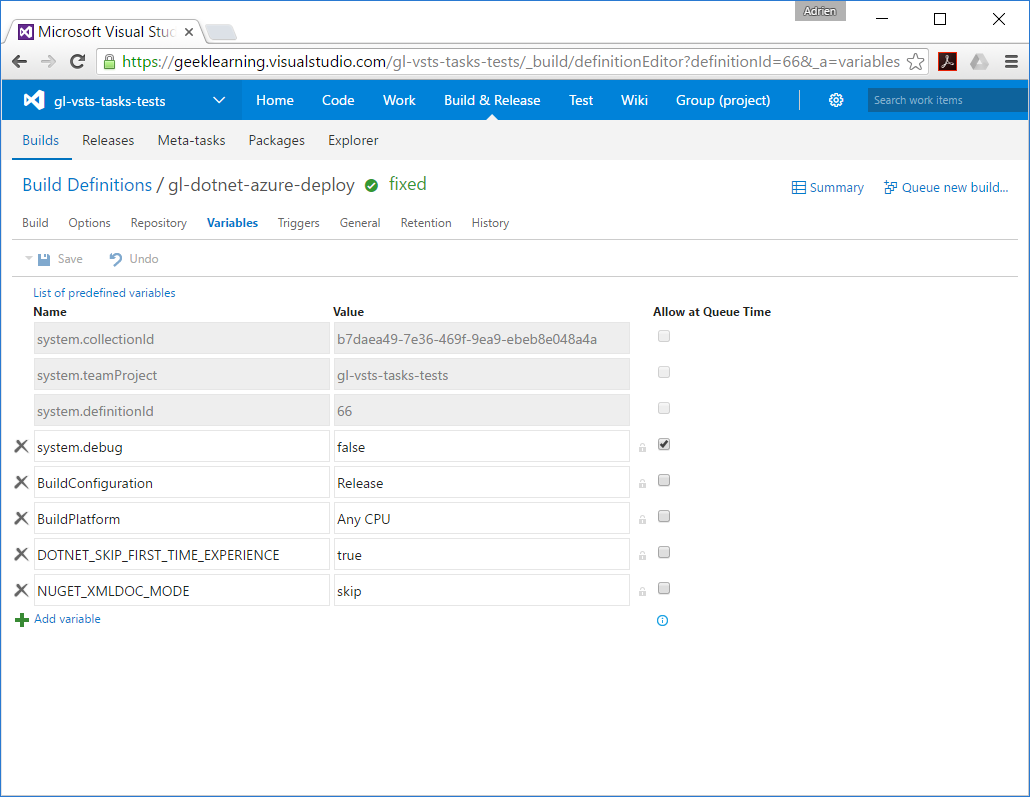The image size is (1030, 797).
Task: Check Allow at Queue Time for BuildPlatform
Action: (664, 516)
